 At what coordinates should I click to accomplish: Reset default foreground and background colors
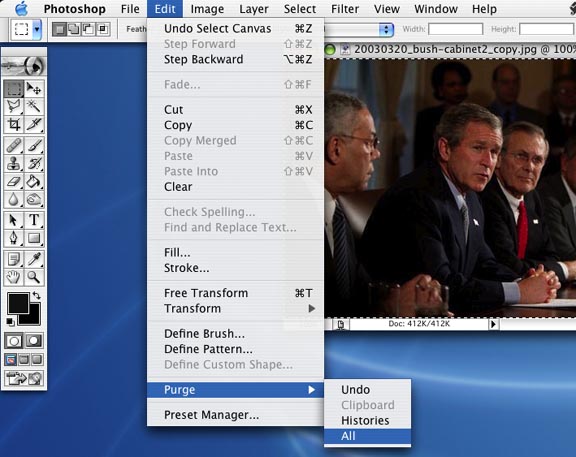point(10,322)
